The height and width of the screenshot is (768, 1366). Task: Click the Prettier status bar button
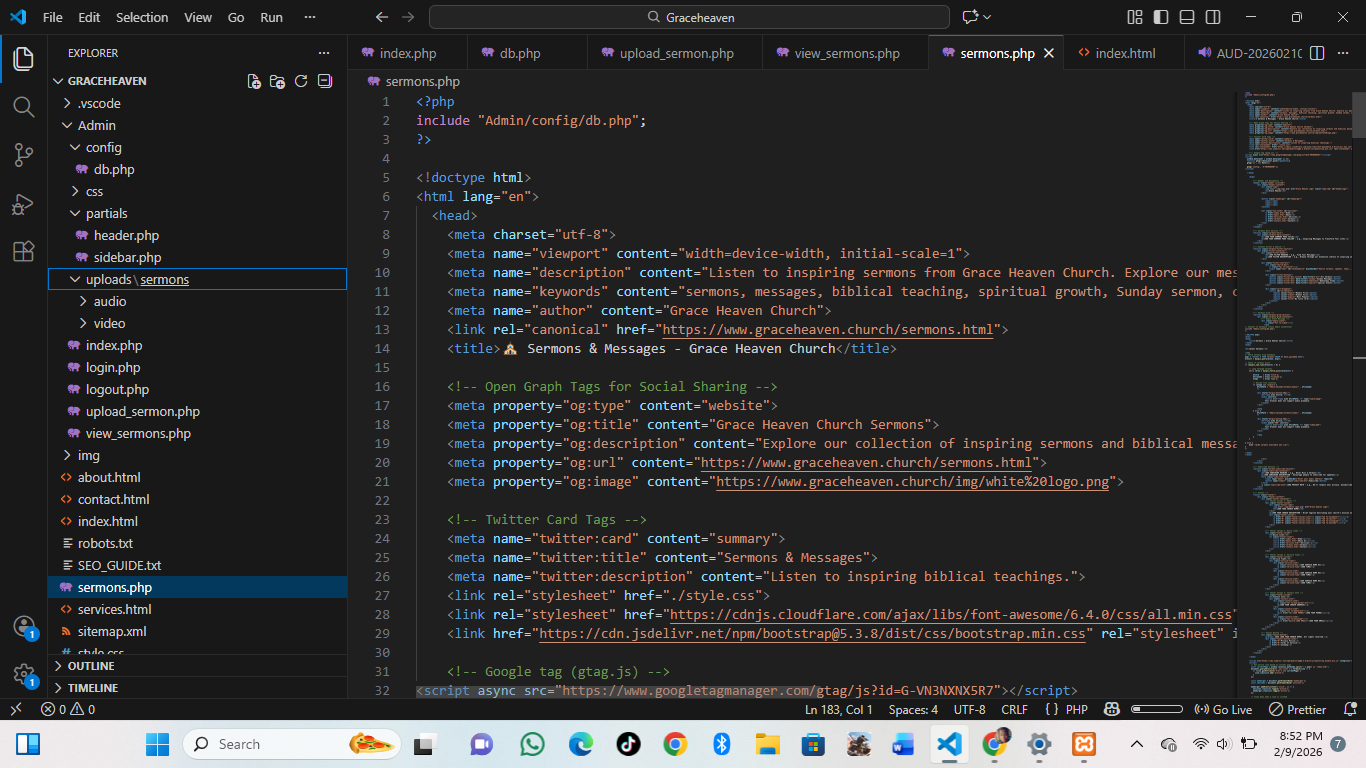(1297, 709)
